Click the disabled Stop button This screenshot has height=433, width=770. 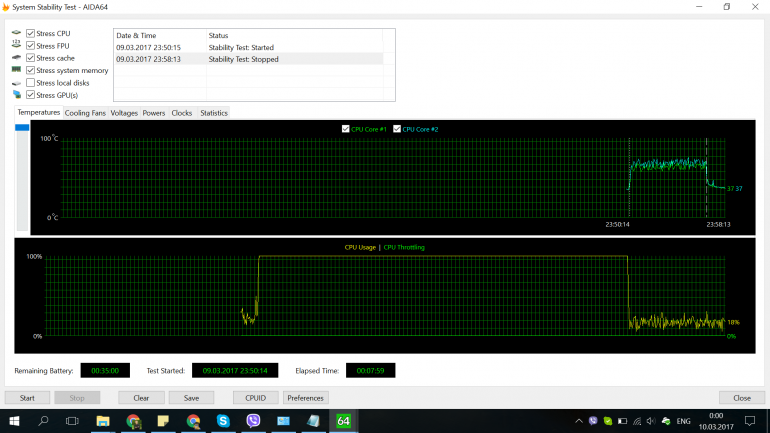pos(77,398)
